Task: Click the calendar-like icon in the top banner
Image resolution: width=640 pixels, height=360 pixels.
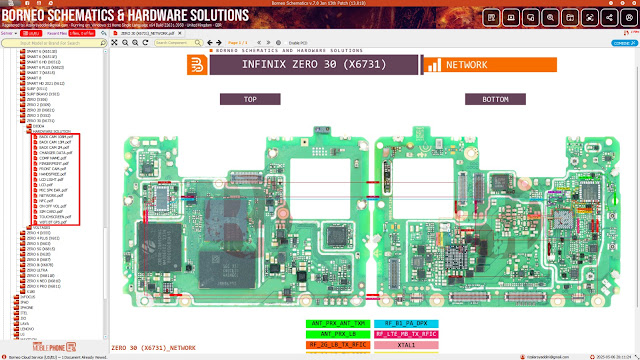Action: (x=570, y=18)
